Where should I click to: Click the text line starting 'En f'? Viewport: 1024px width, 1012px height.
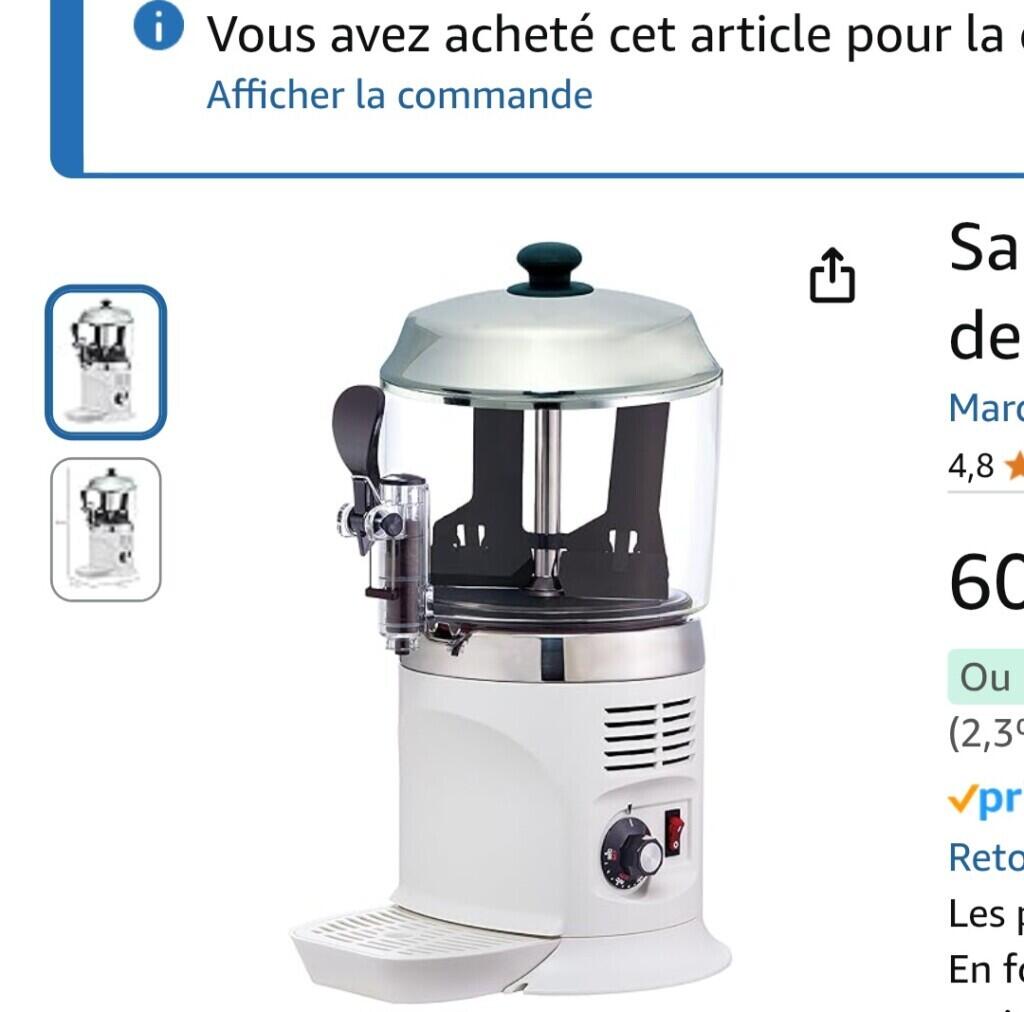pyautogui.click(x=986, y=969)
